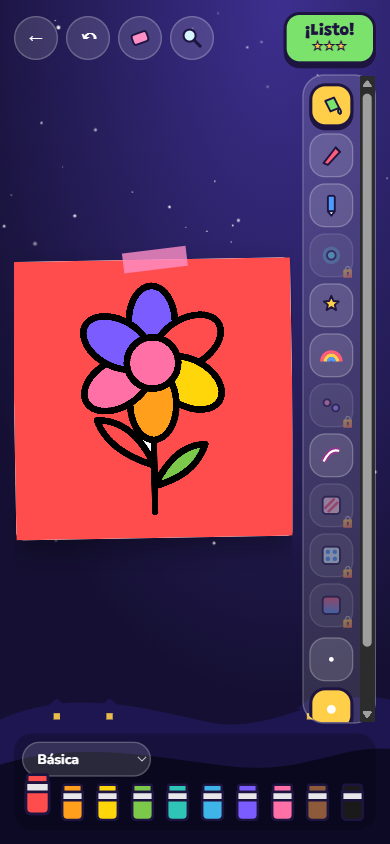Pick the black paint jar
Screen dimensions: 390x844
tap(352, 802)
